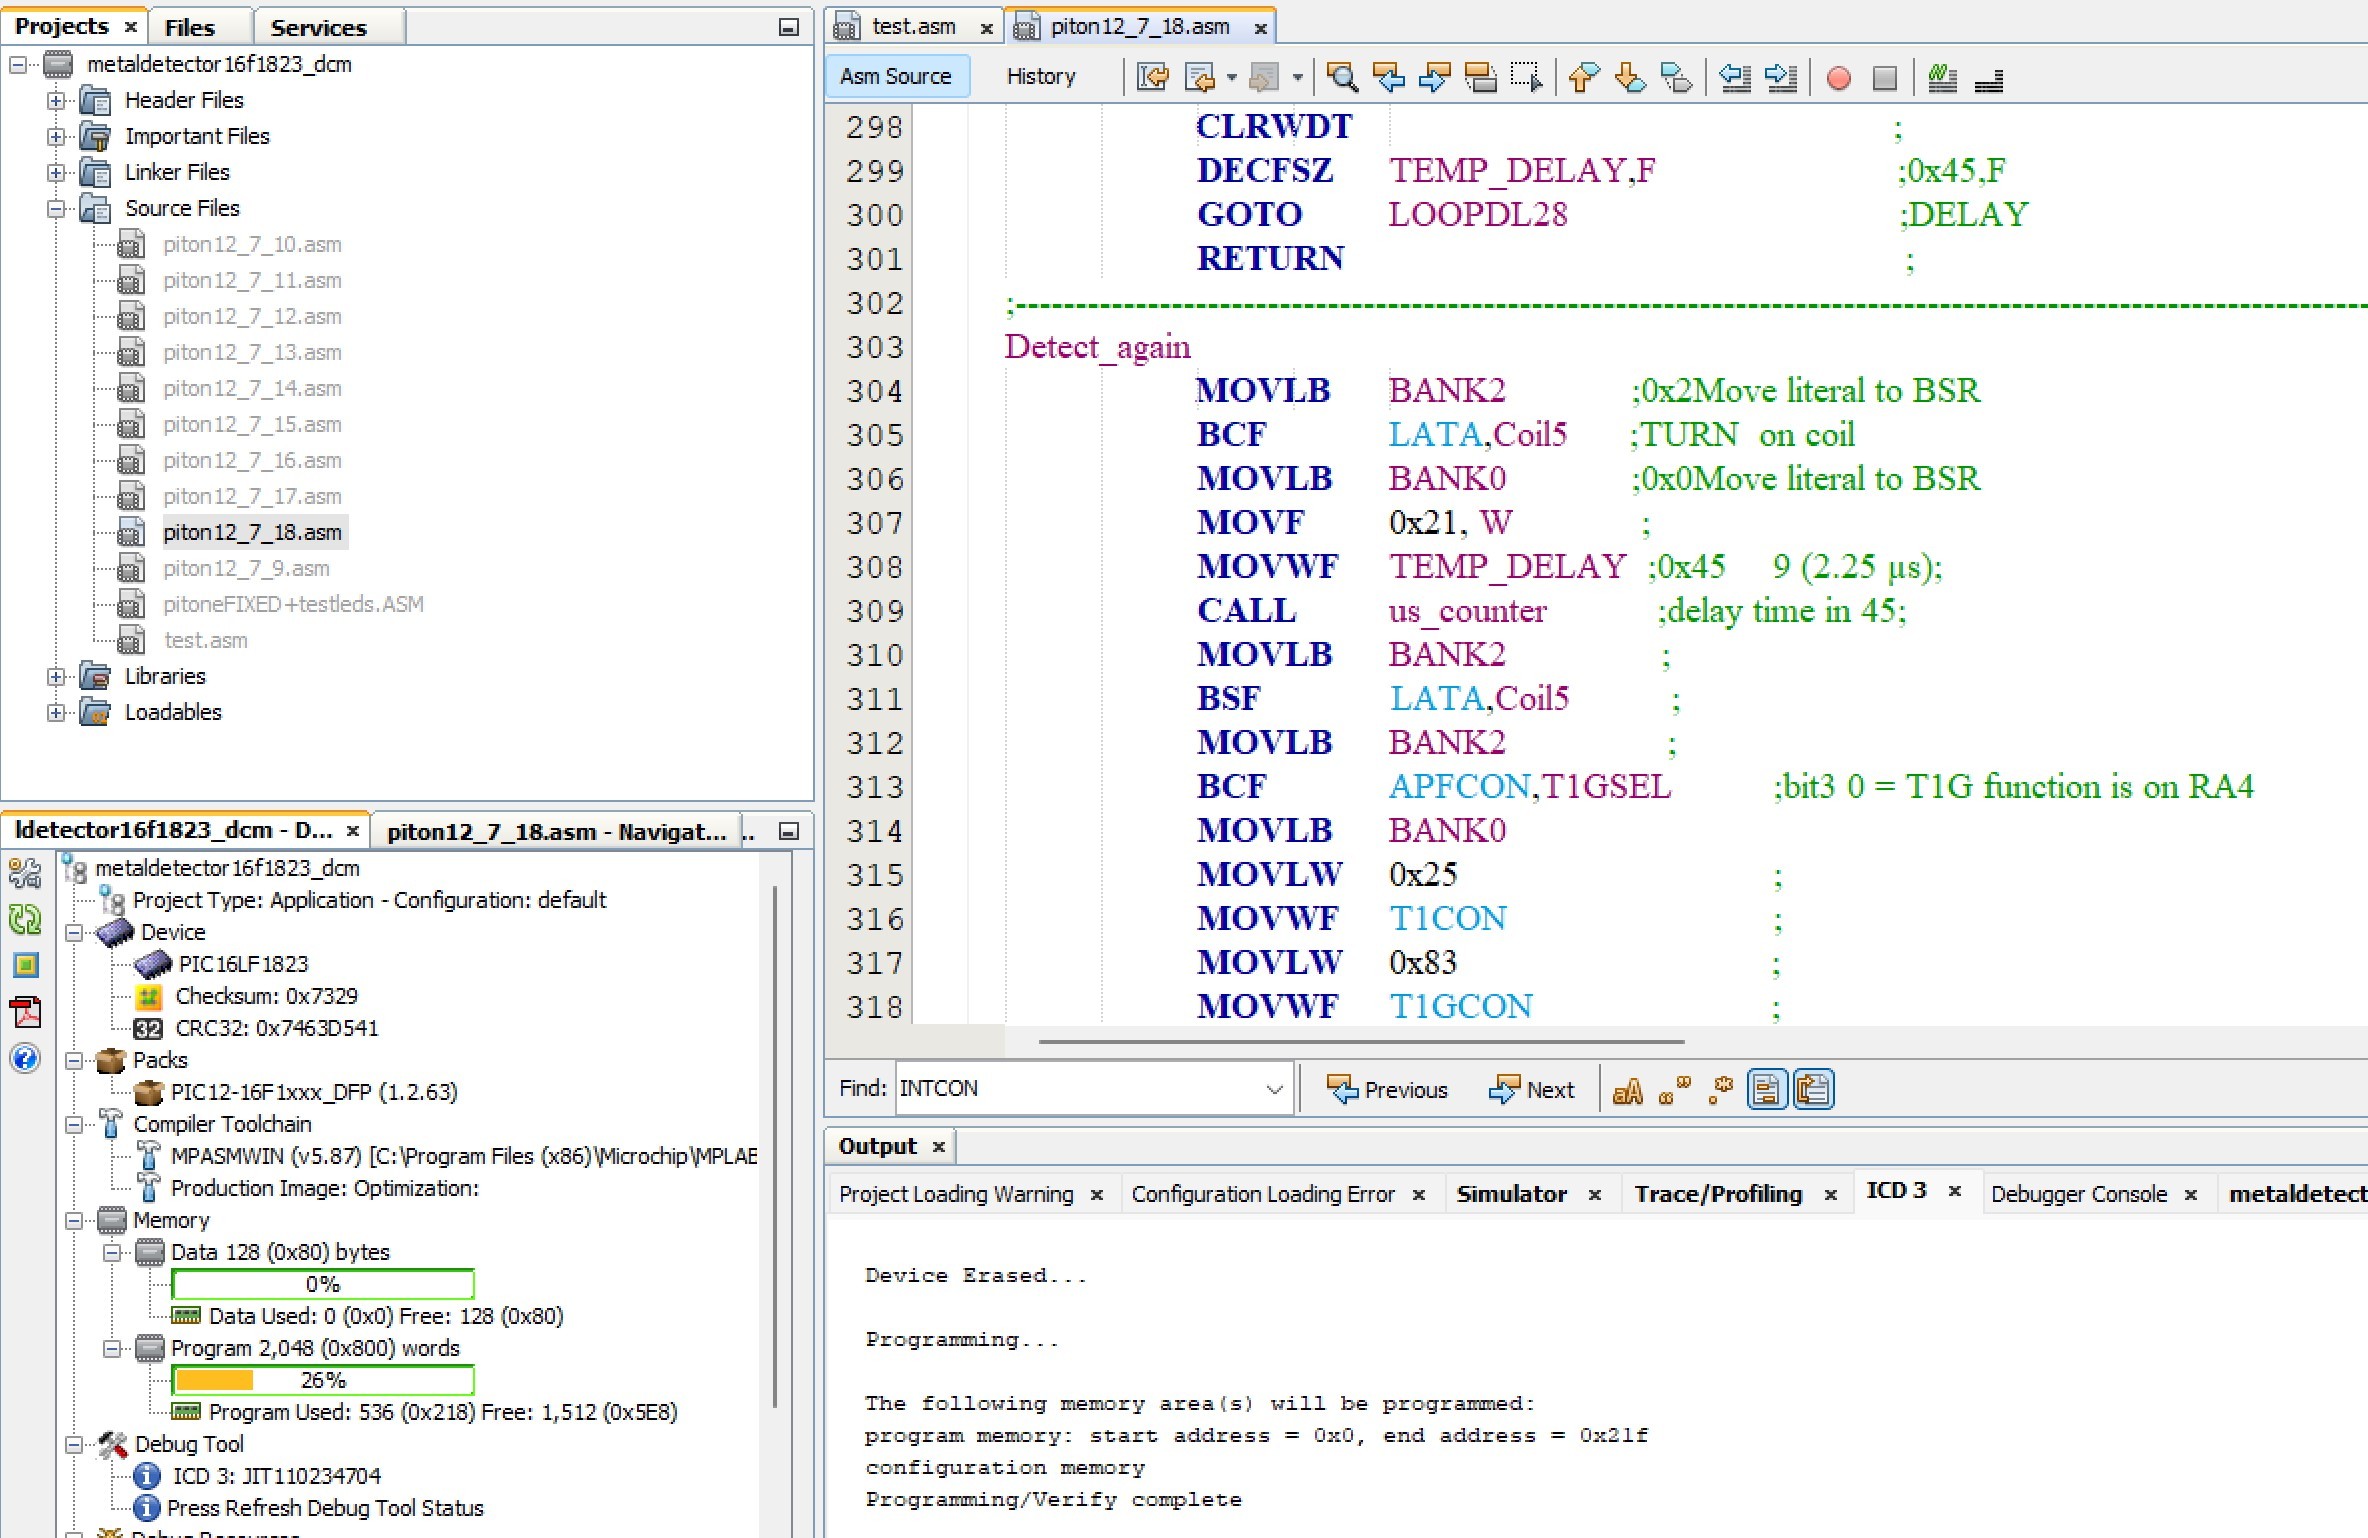Toggle Regular Expression search option
This screenshot has height=1538, width=2368.
click(x=1721, y=1090)
